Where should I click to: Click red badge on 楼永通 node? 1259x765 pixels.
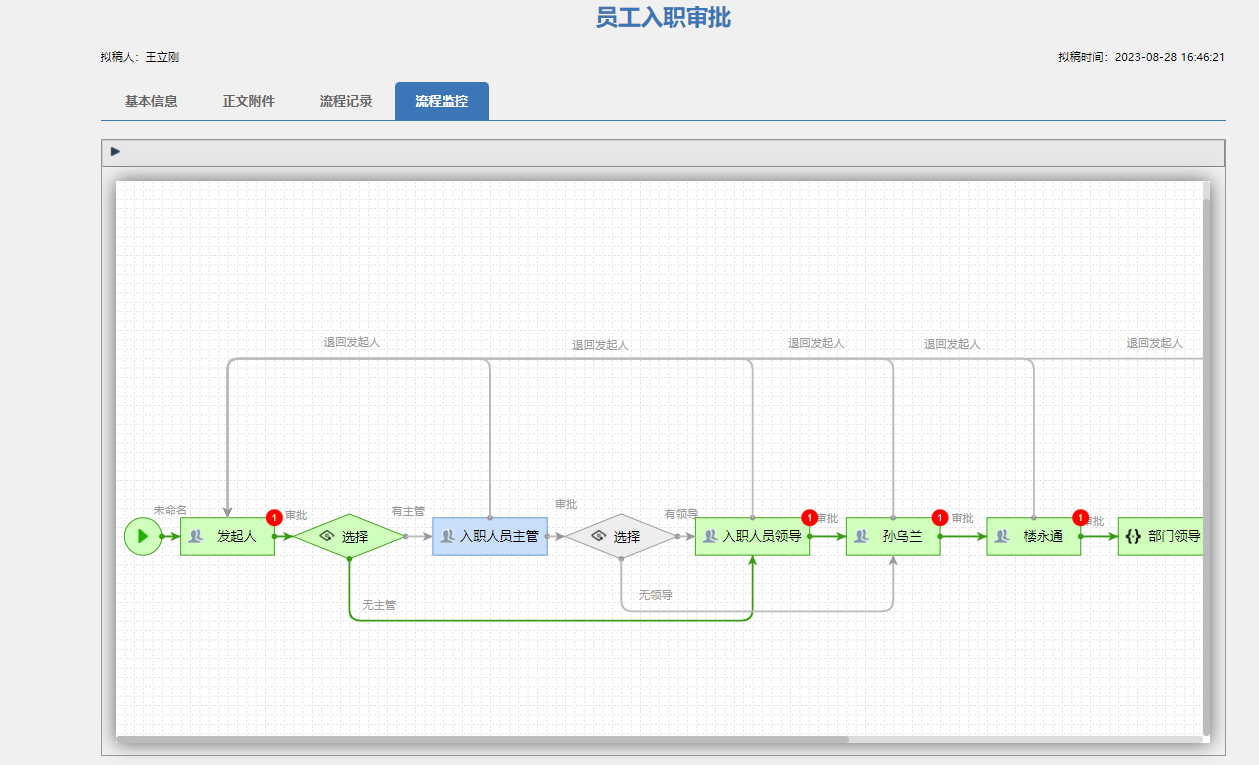point(1080,517)
